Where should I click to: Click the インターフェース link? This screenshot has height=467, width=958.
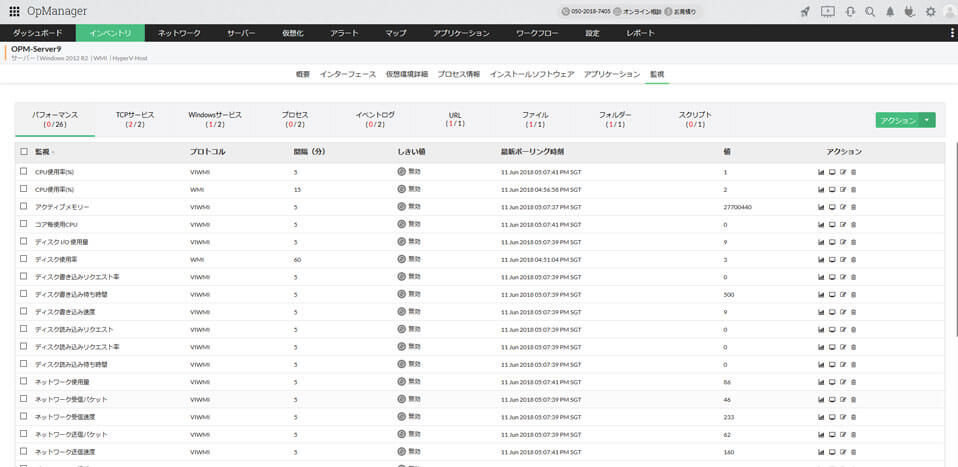coord(347,75)
